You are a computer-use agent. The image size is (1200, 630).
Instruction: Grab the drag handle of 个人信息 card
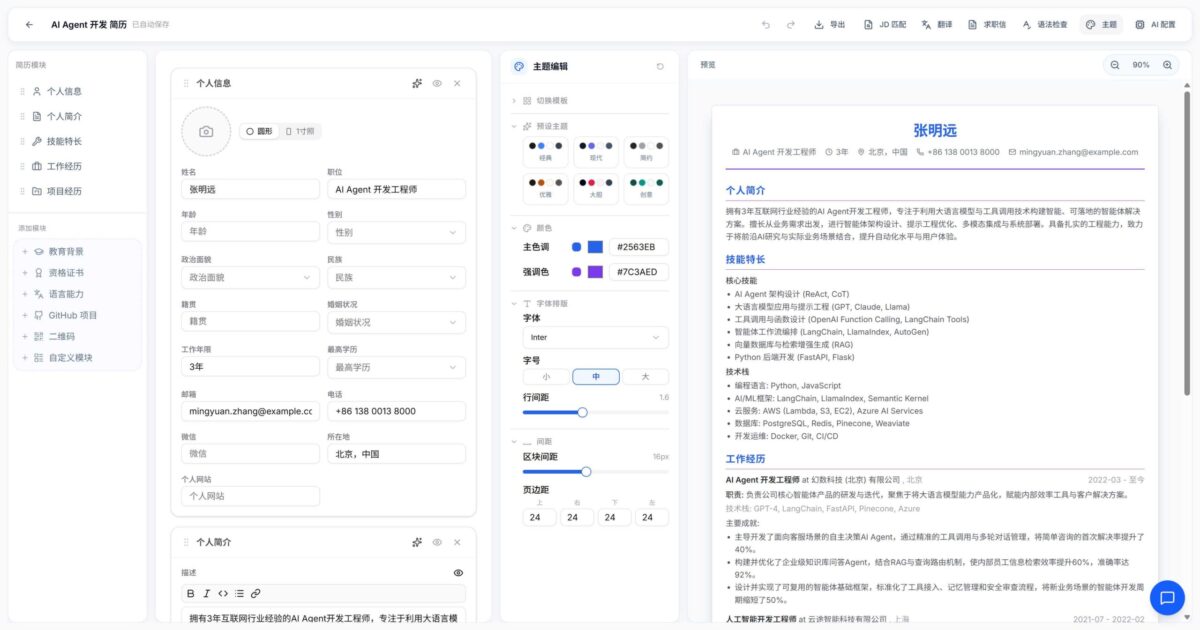(x=186, y=84)
